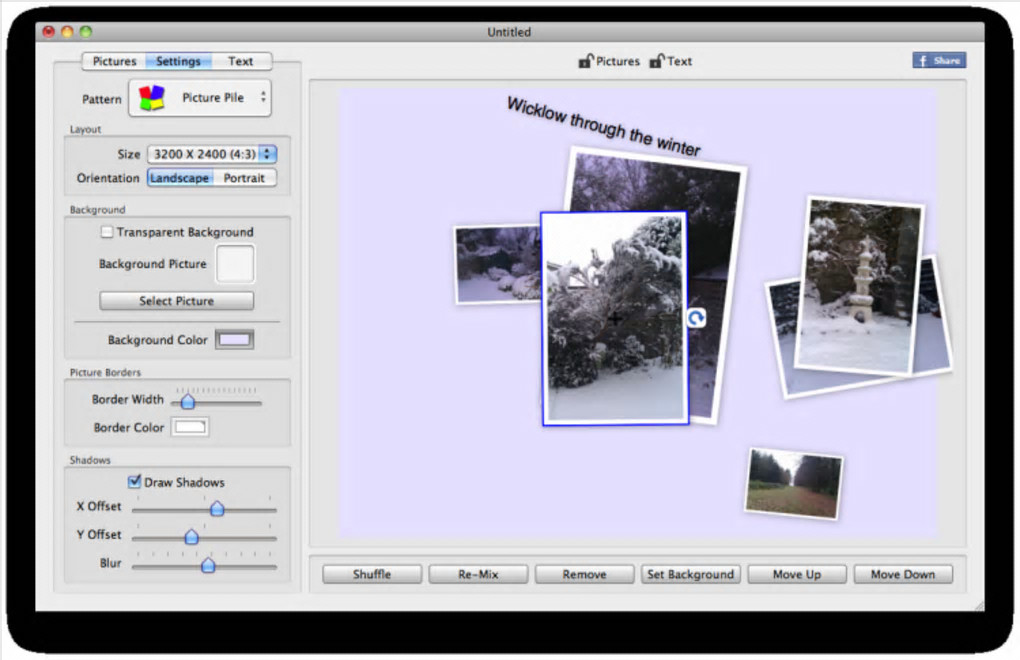1020x660 pixels.
Task: Enable the Transparent Background checkbox
Action: (107, 231)
